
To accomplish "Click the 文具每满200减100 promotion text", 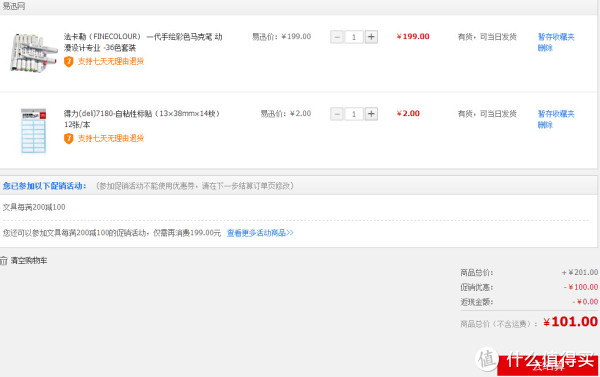I will pos(34,207).
